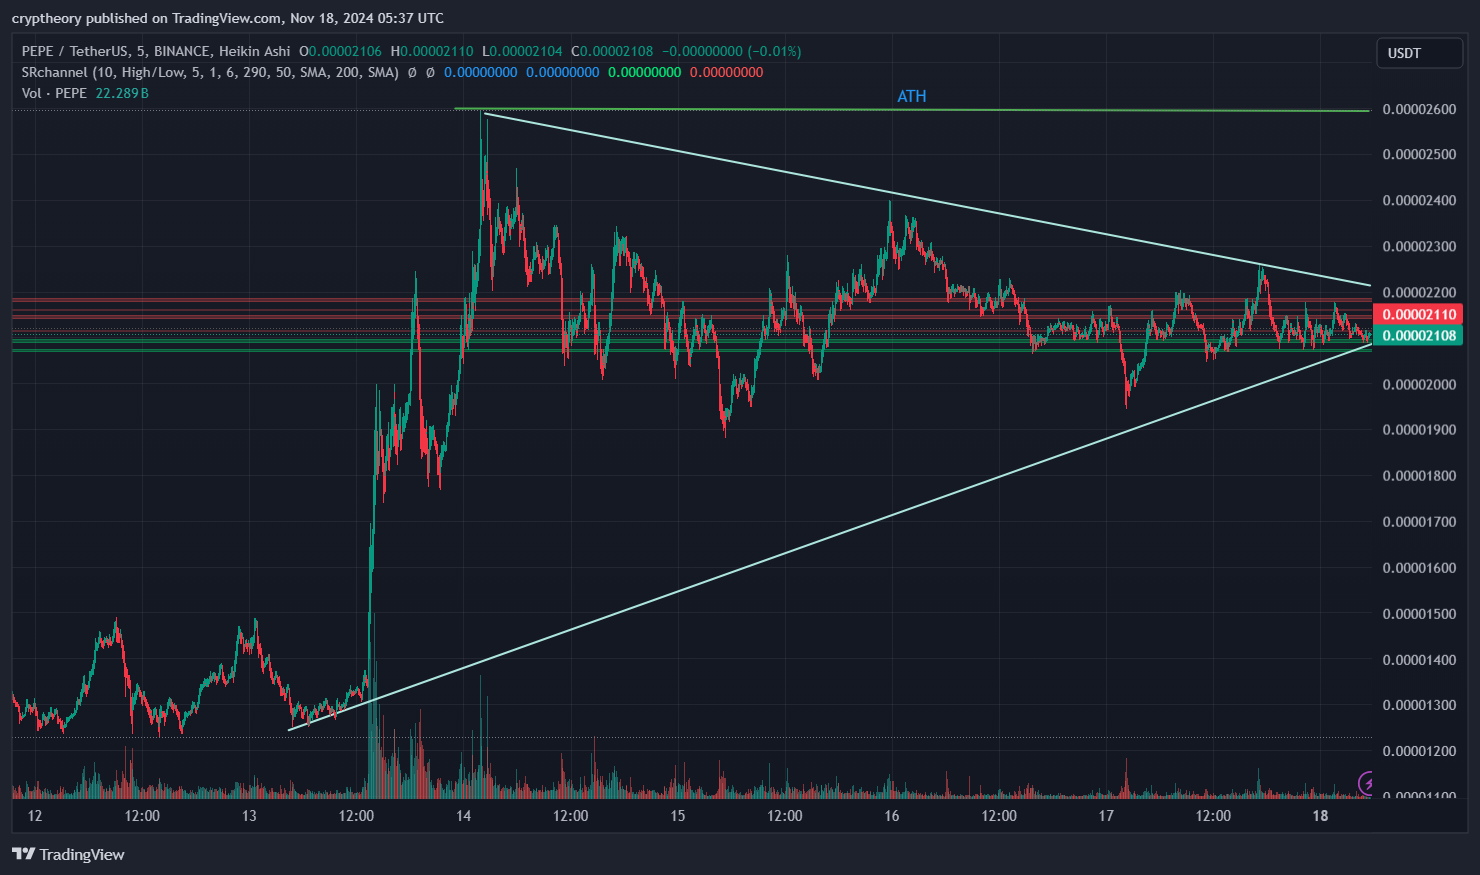
Task: Click the high value 0.00002110 in legend
Action: (436, 51)
